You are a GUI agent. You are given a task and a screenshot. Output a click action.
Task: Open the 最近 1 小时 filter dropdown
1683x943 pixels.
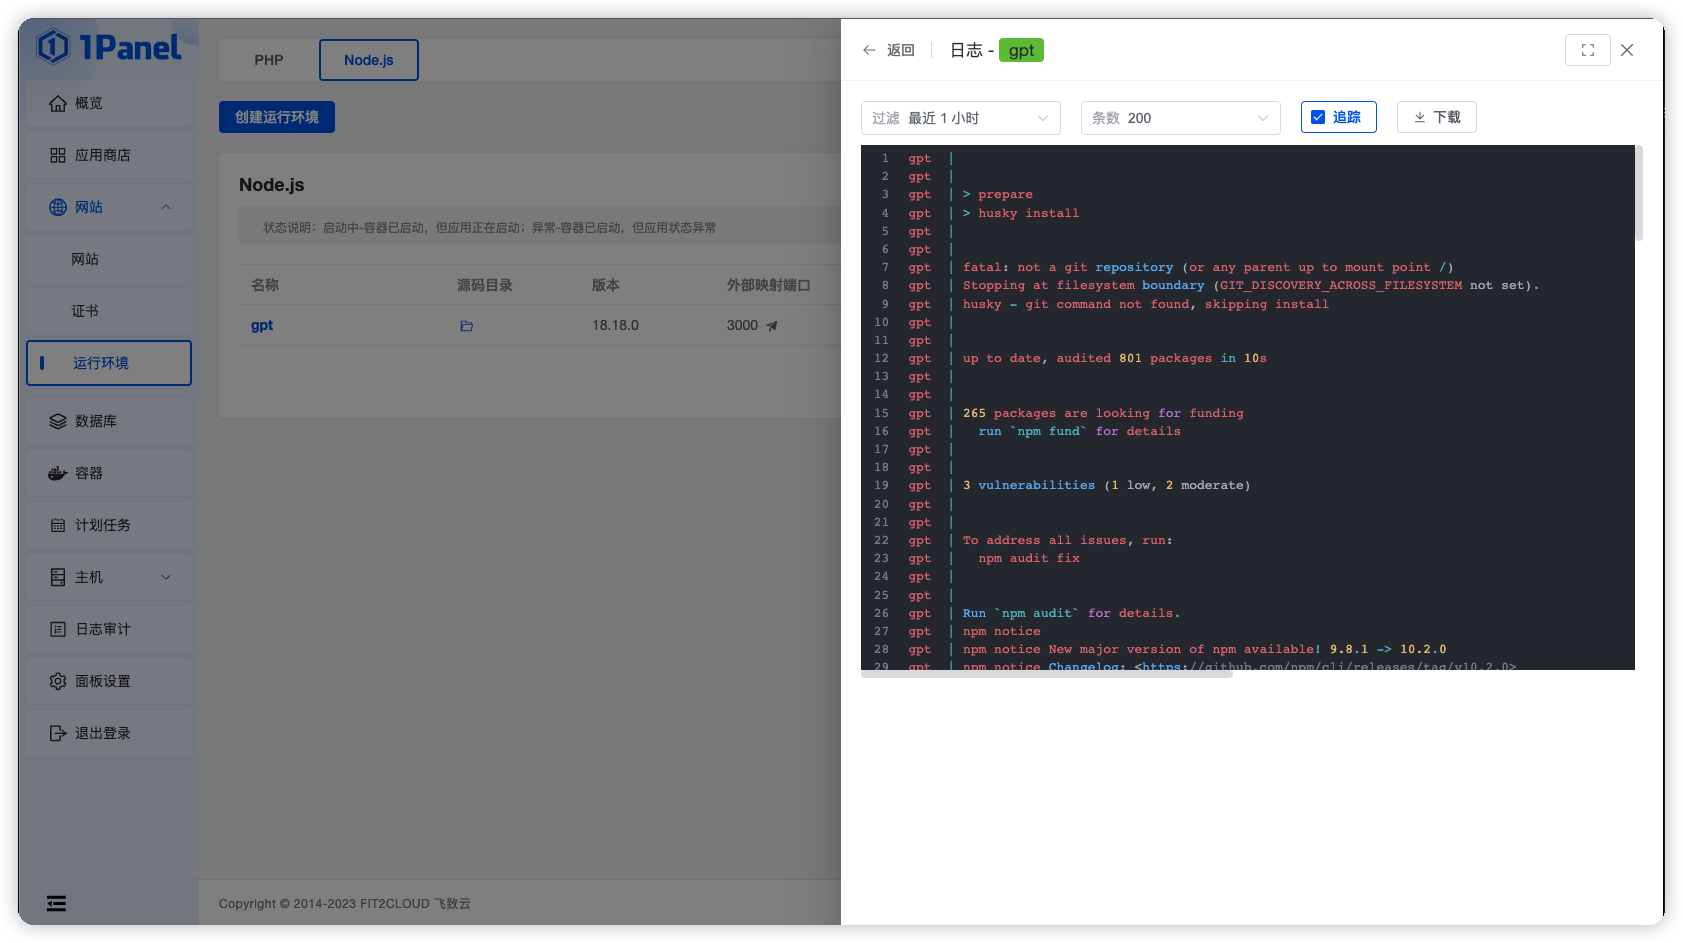coord(960,117)
